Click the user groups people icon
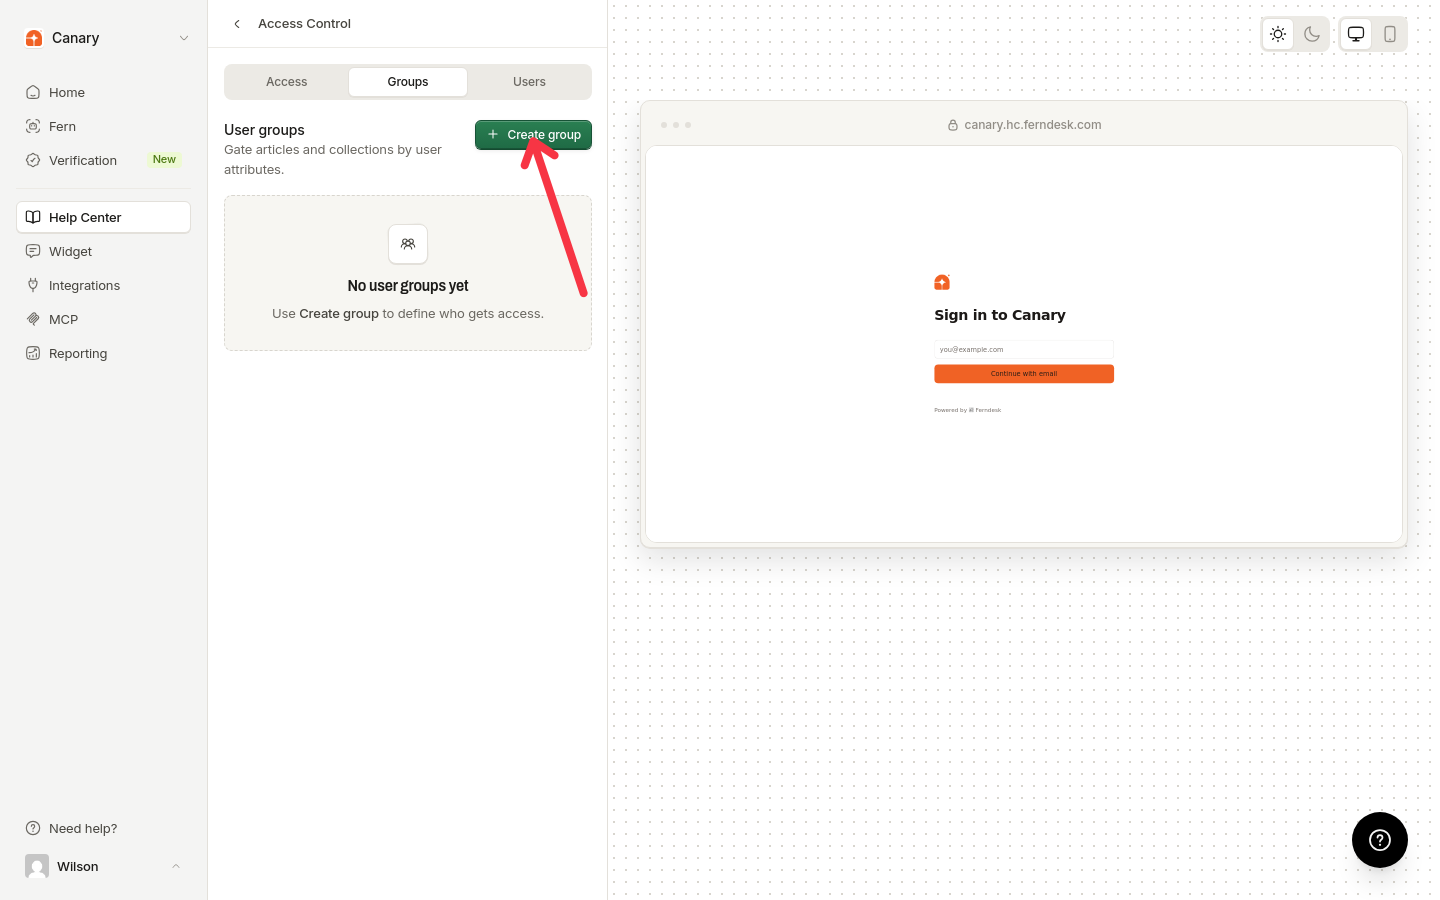The image size is (1440, 900). pyautogui.click(x=408, y=244)
